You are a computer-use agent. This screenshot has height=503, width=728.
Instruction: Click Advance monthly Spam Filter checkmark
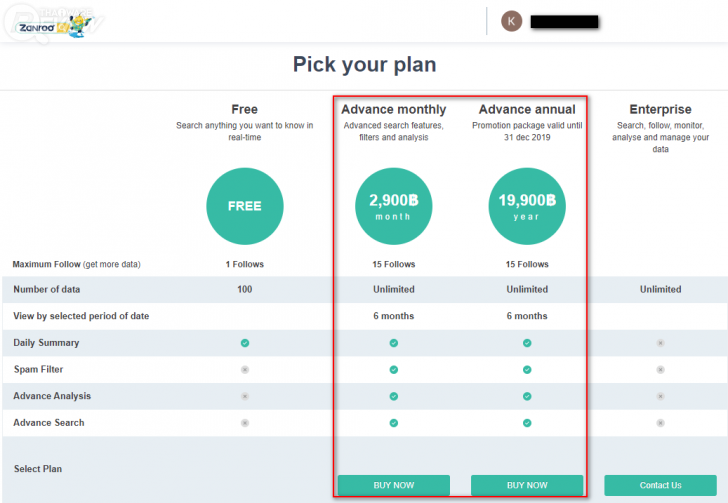pos(394,370)
